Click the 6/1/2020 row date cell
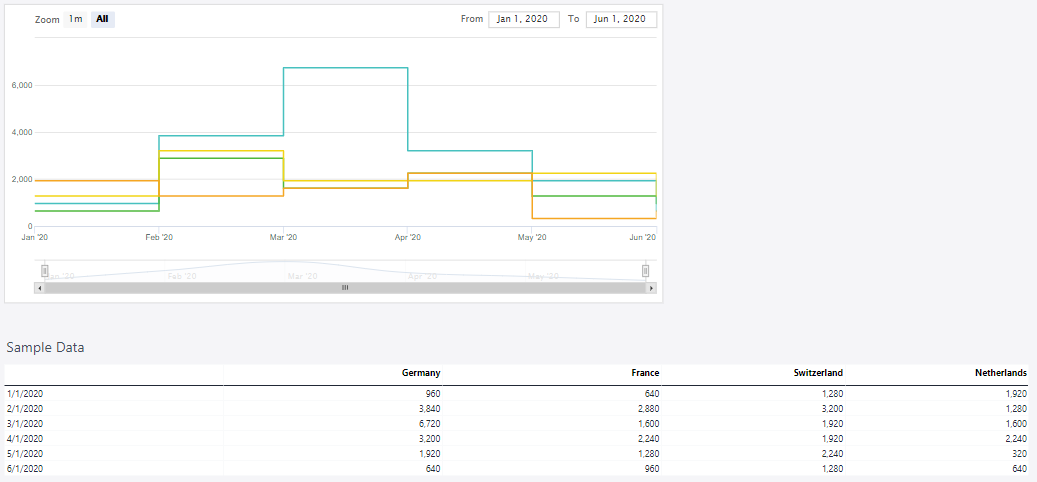 pos(25,469)
